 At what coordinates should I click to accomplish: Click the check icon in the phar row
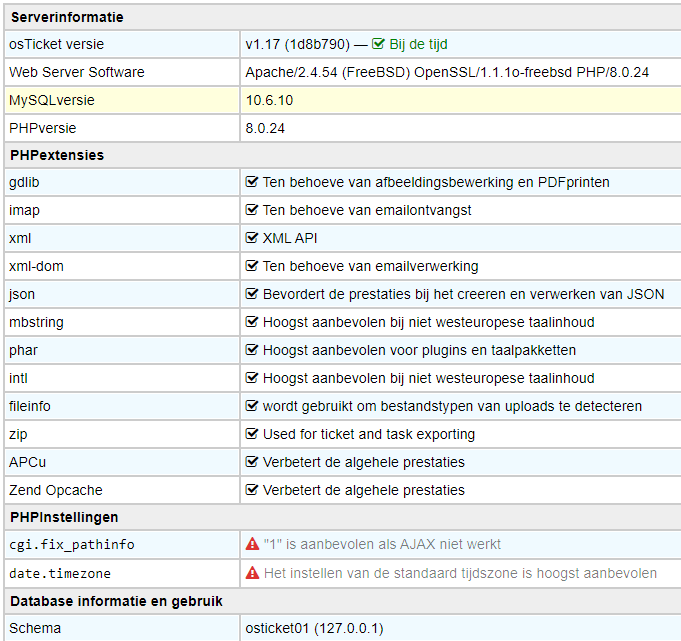[251, 350]
